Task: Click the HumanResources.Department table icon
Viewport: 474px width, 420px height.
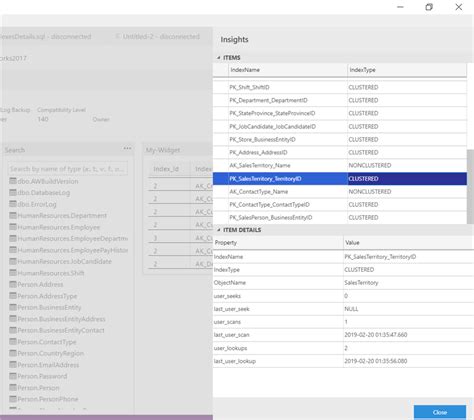Action: coord(13,215)
